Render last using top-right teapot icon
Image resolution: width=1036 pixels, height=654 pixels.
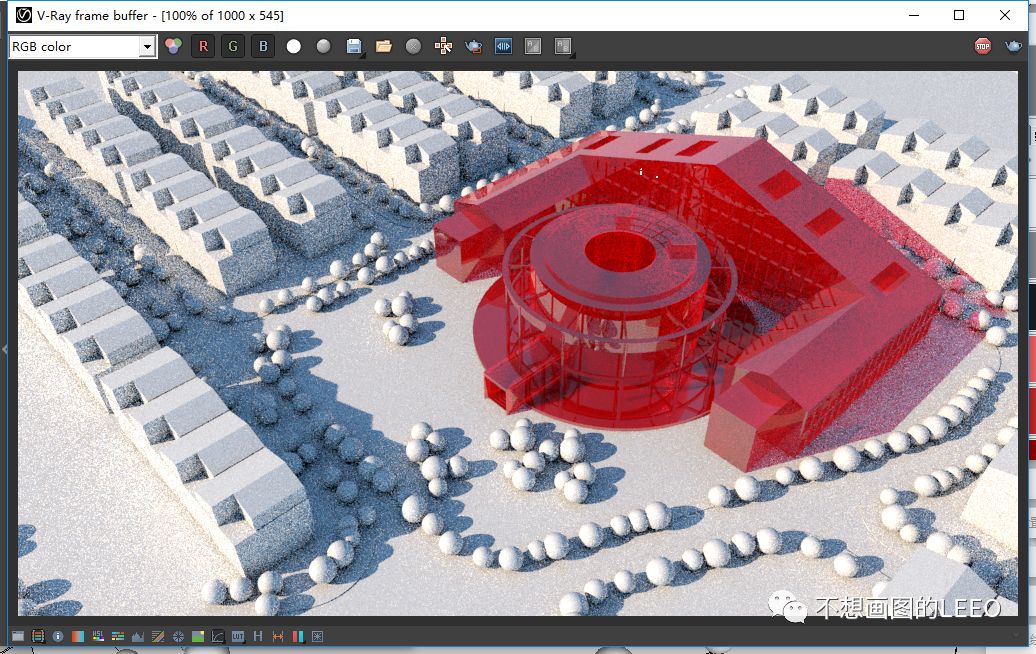1013,46
